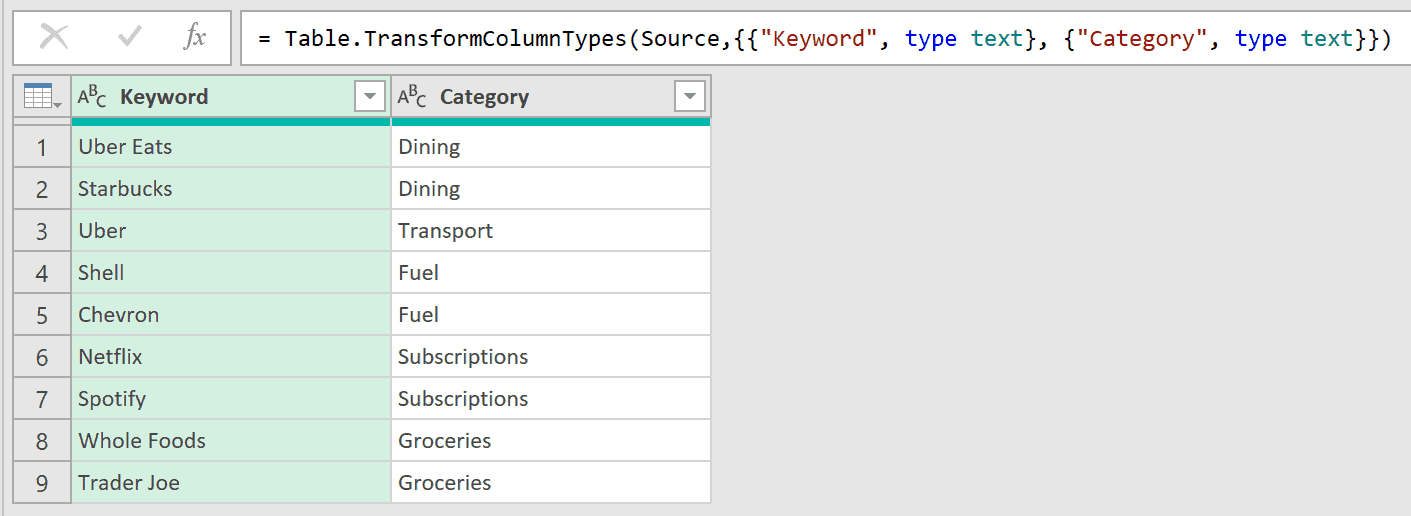1411x516 pixels.
Task: Select the 'Fuel' cell in the Chevron row
Action: click(551, 315)
